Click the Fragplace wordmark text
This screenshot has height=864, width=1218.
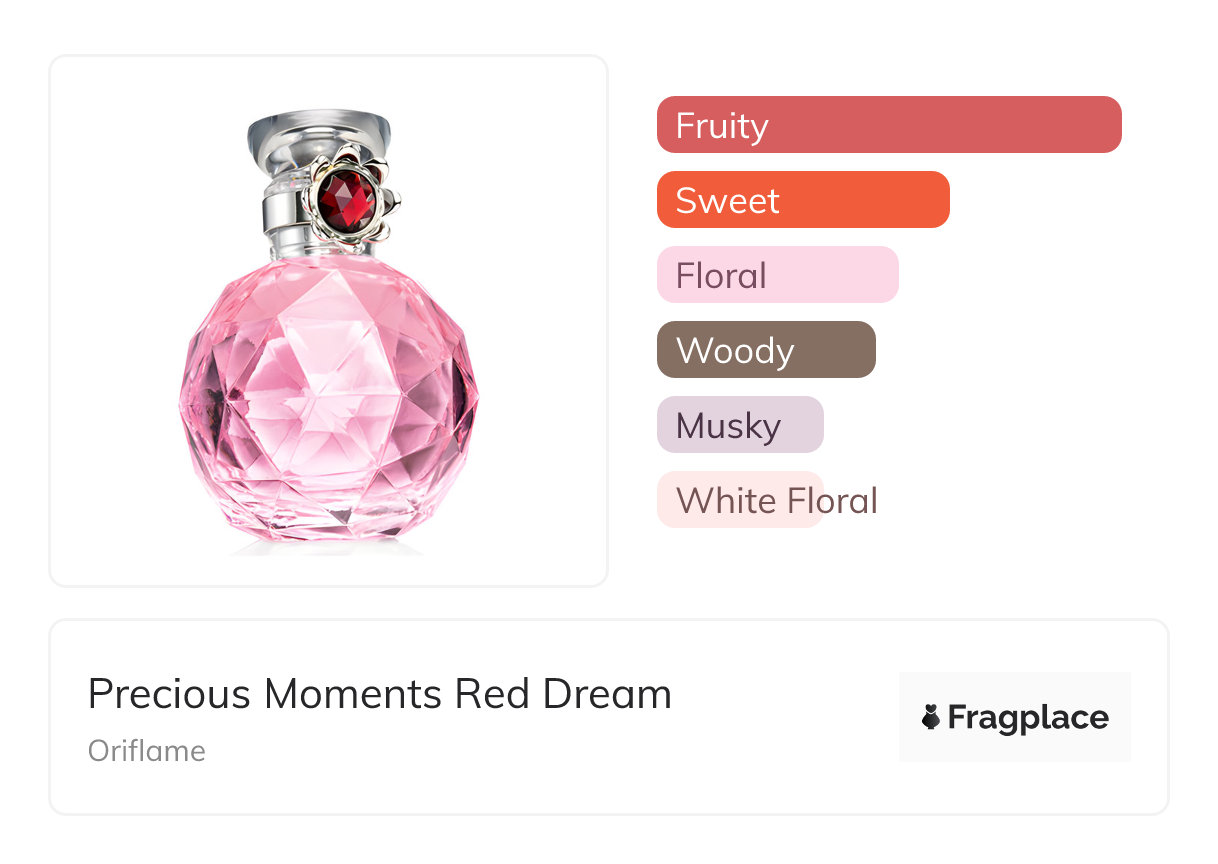(x=1028, y=718)
